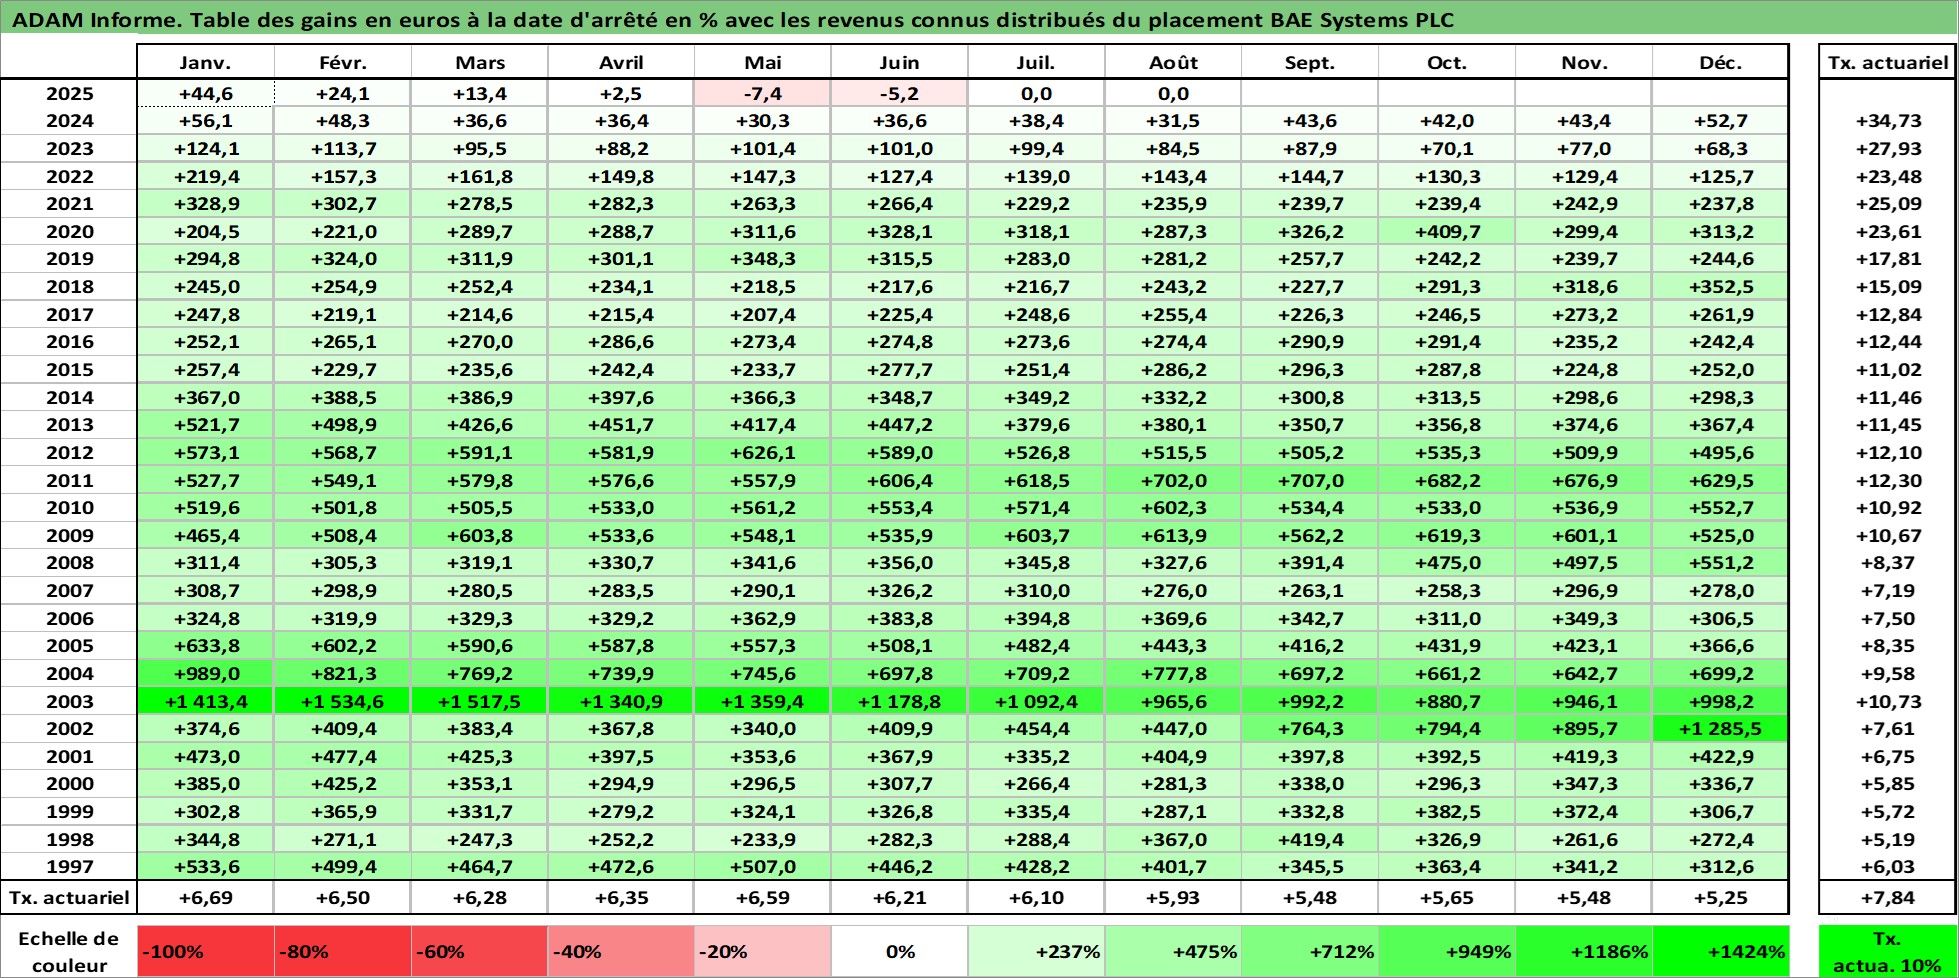Click cell '+533,6' in January 1997
This screenshot has height=978, width=1959.
(x=205, y=867)
